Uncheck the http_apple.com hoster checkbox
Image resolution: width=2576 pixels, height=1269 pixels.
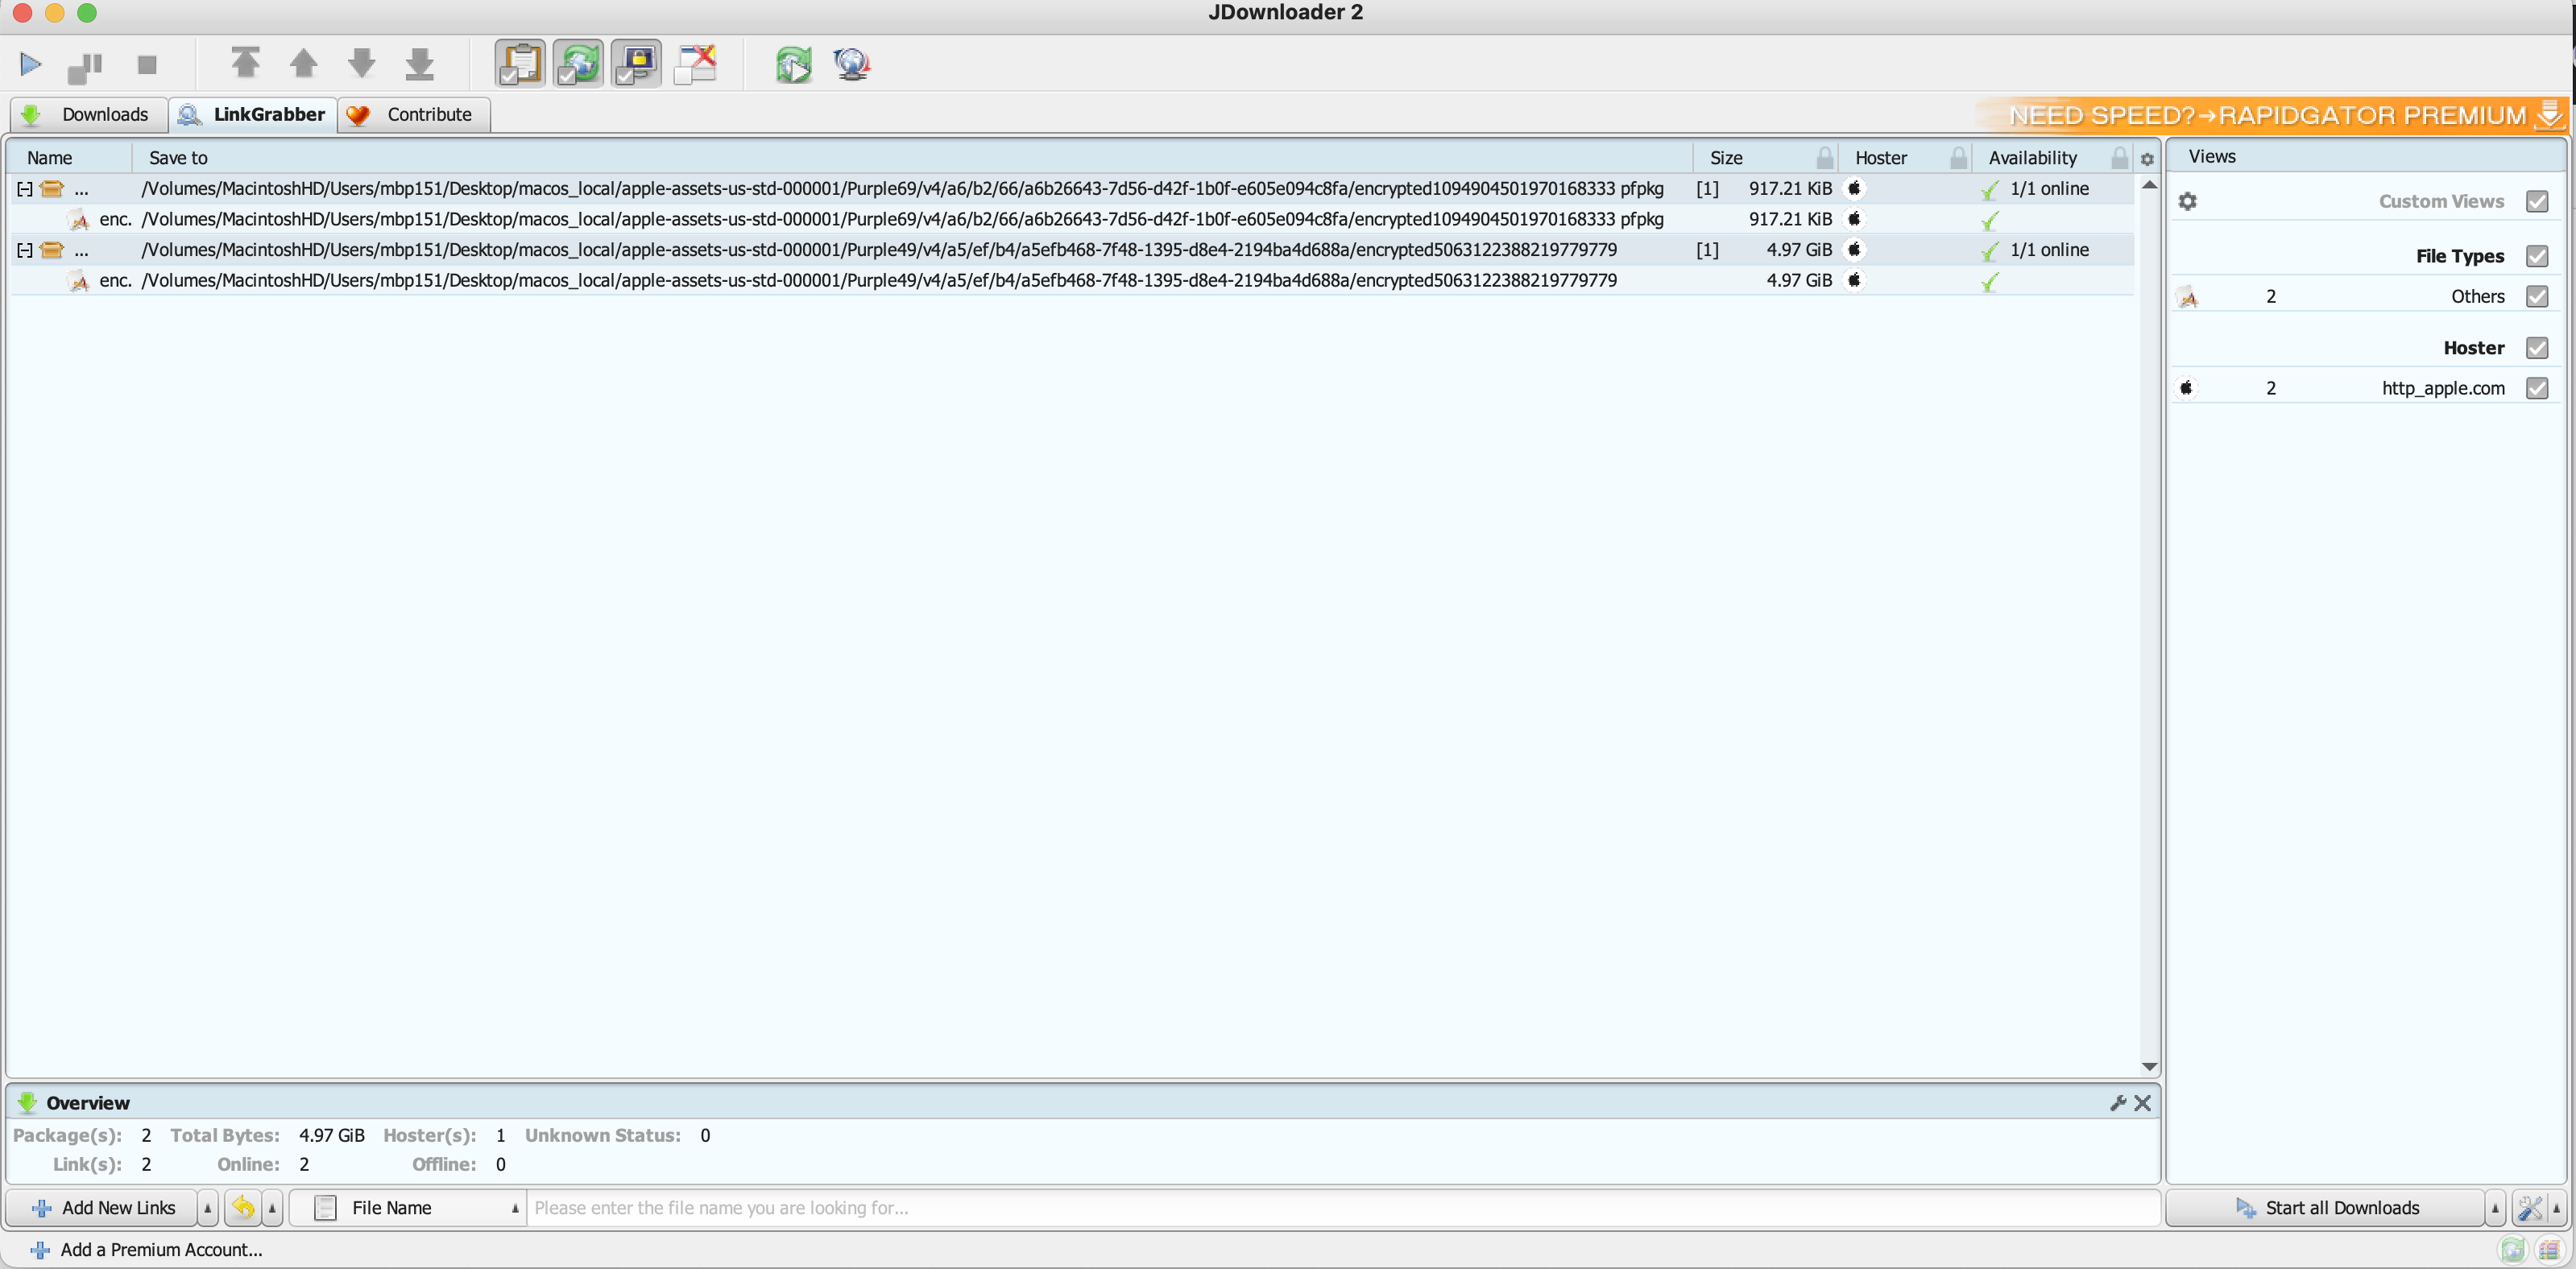(2537, 388)
